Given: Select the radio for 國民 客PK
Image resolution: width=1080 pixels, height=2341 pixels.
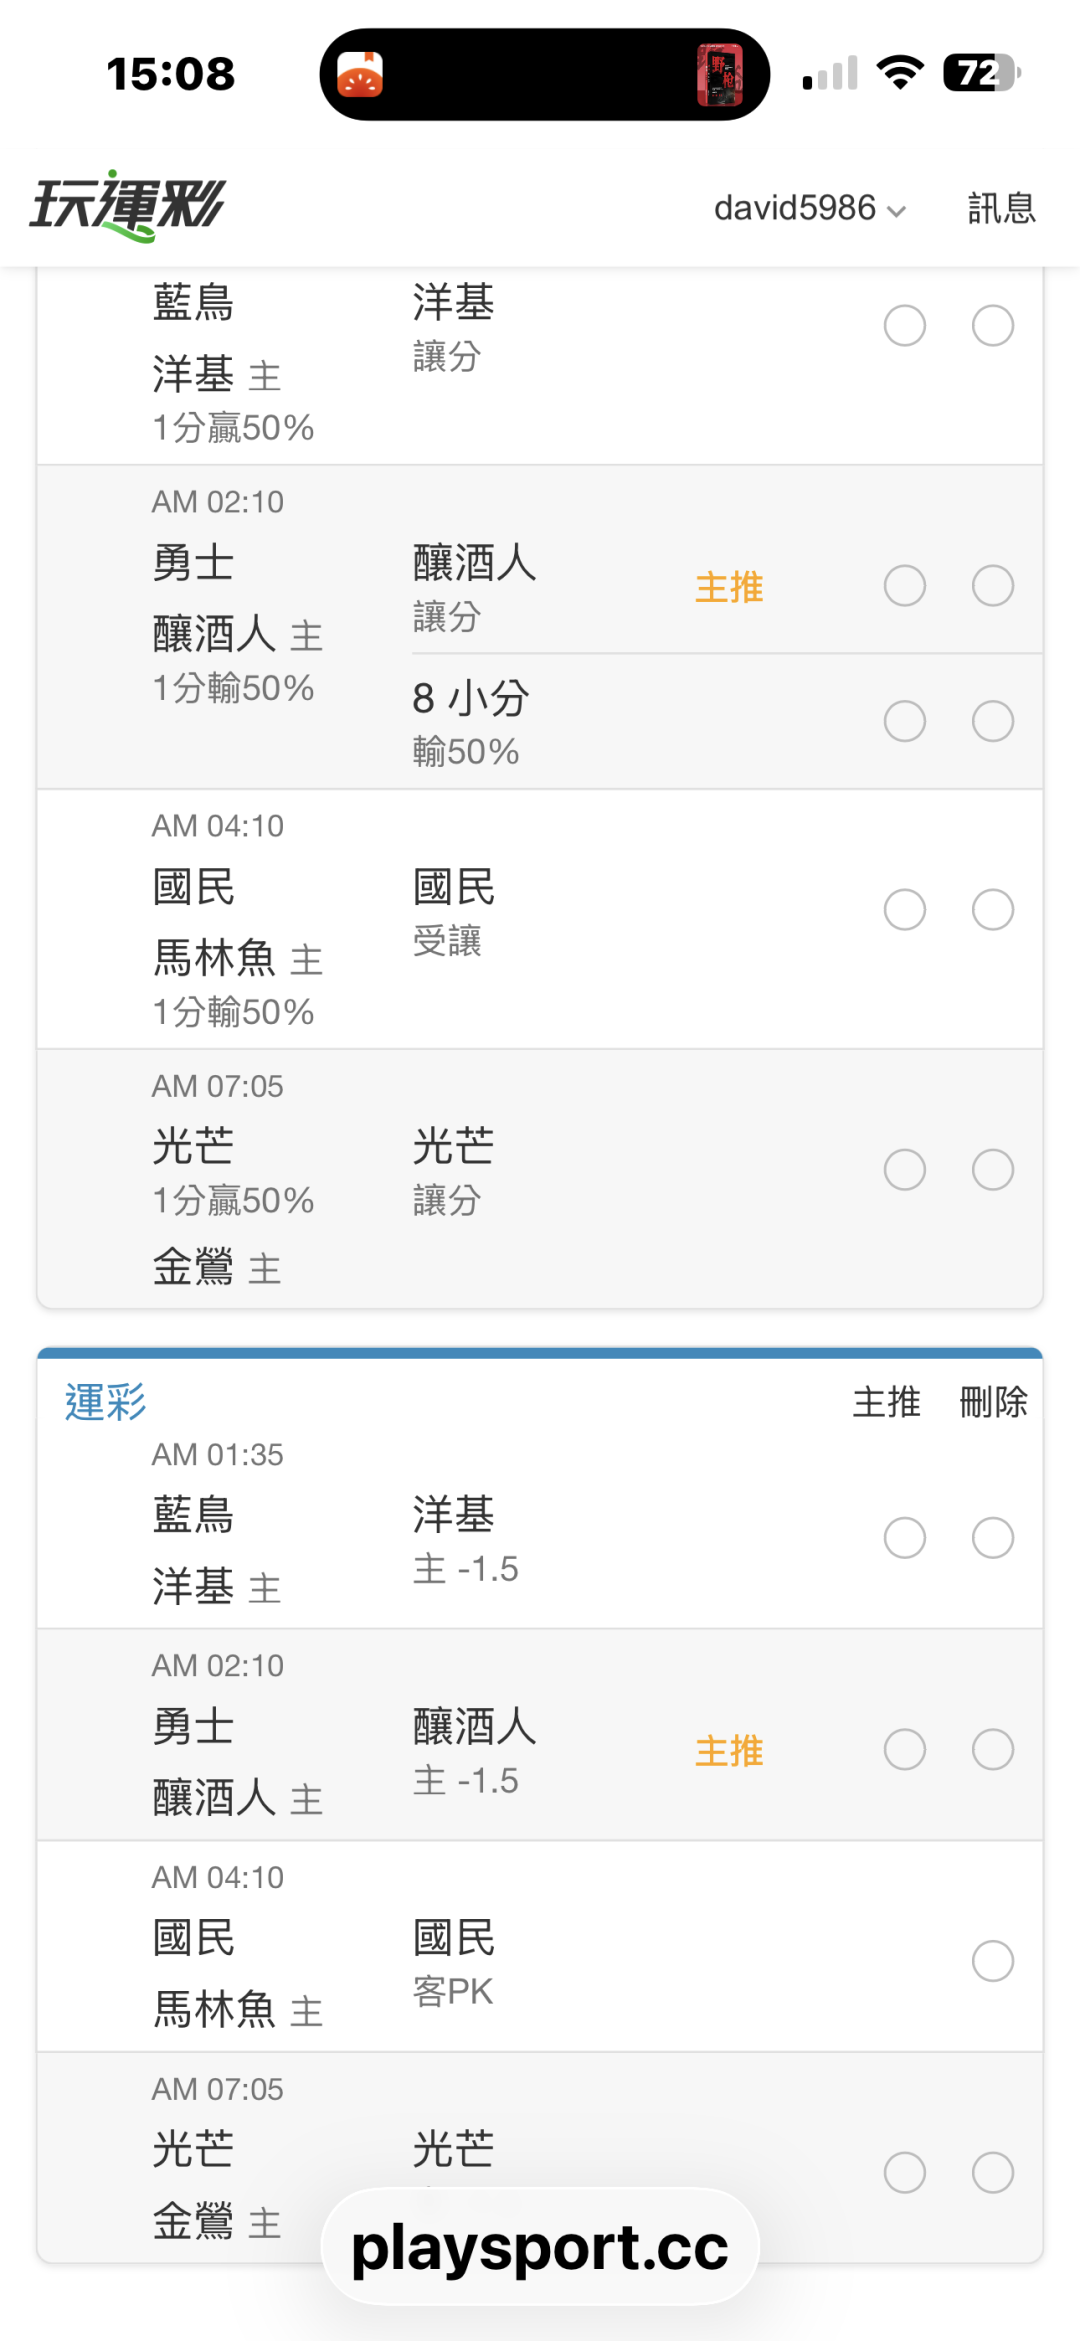Looking at the screenshot, I should click(x=993, y=1962).
